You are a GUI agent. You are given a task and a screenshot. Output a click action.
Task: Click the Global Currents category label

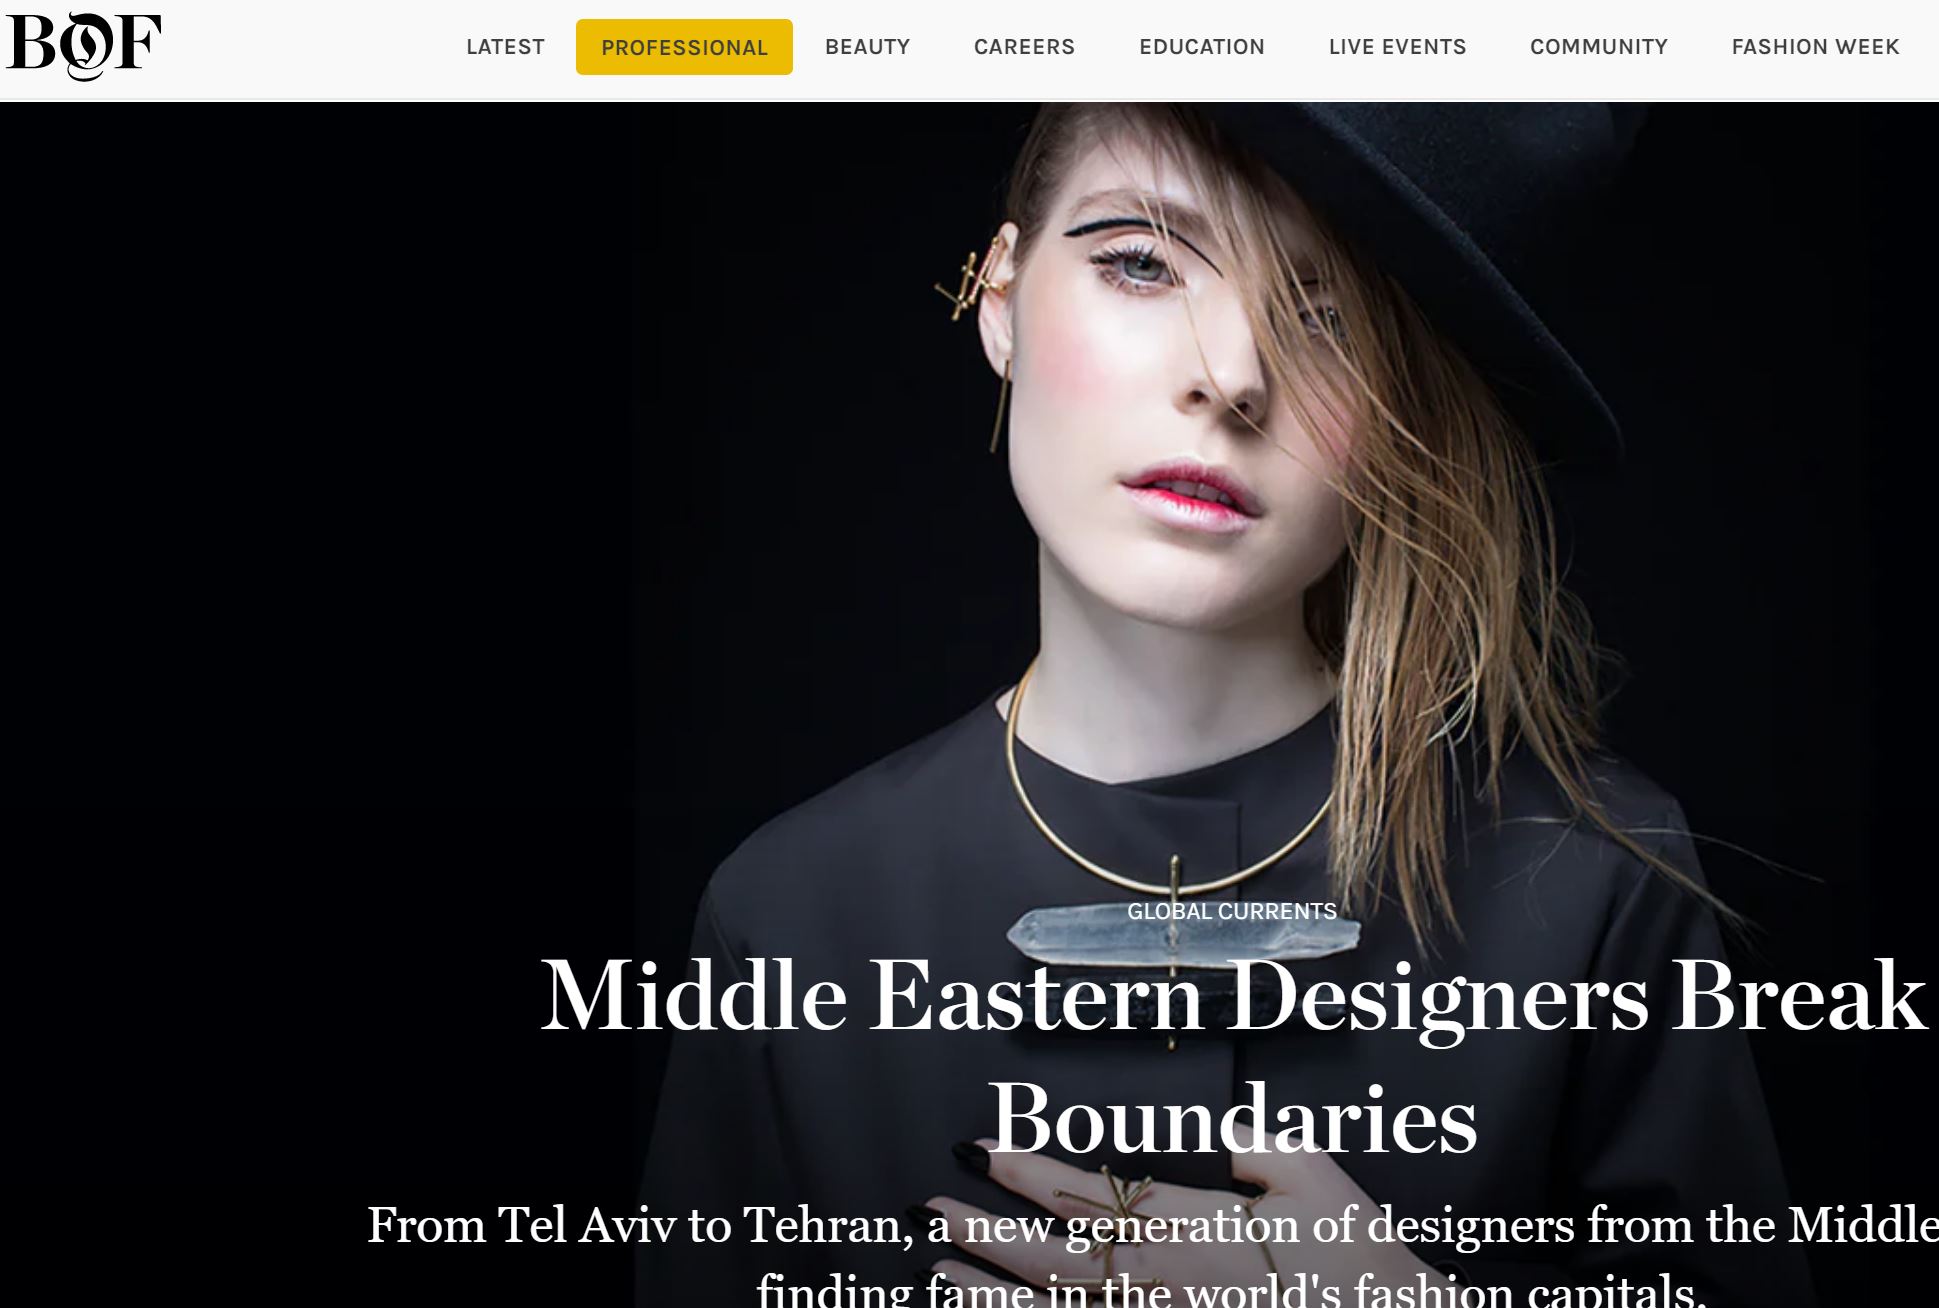[x=1232, y=911]
